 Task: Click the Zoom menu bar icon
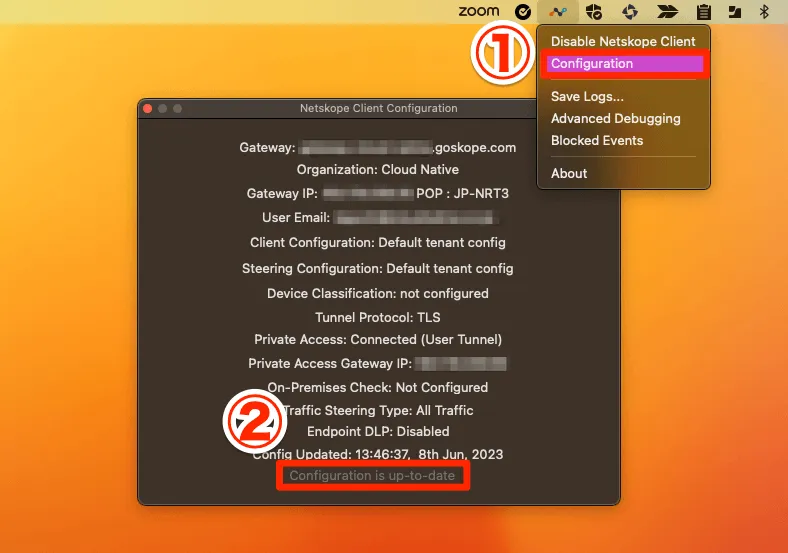click(x=478, y=11)
